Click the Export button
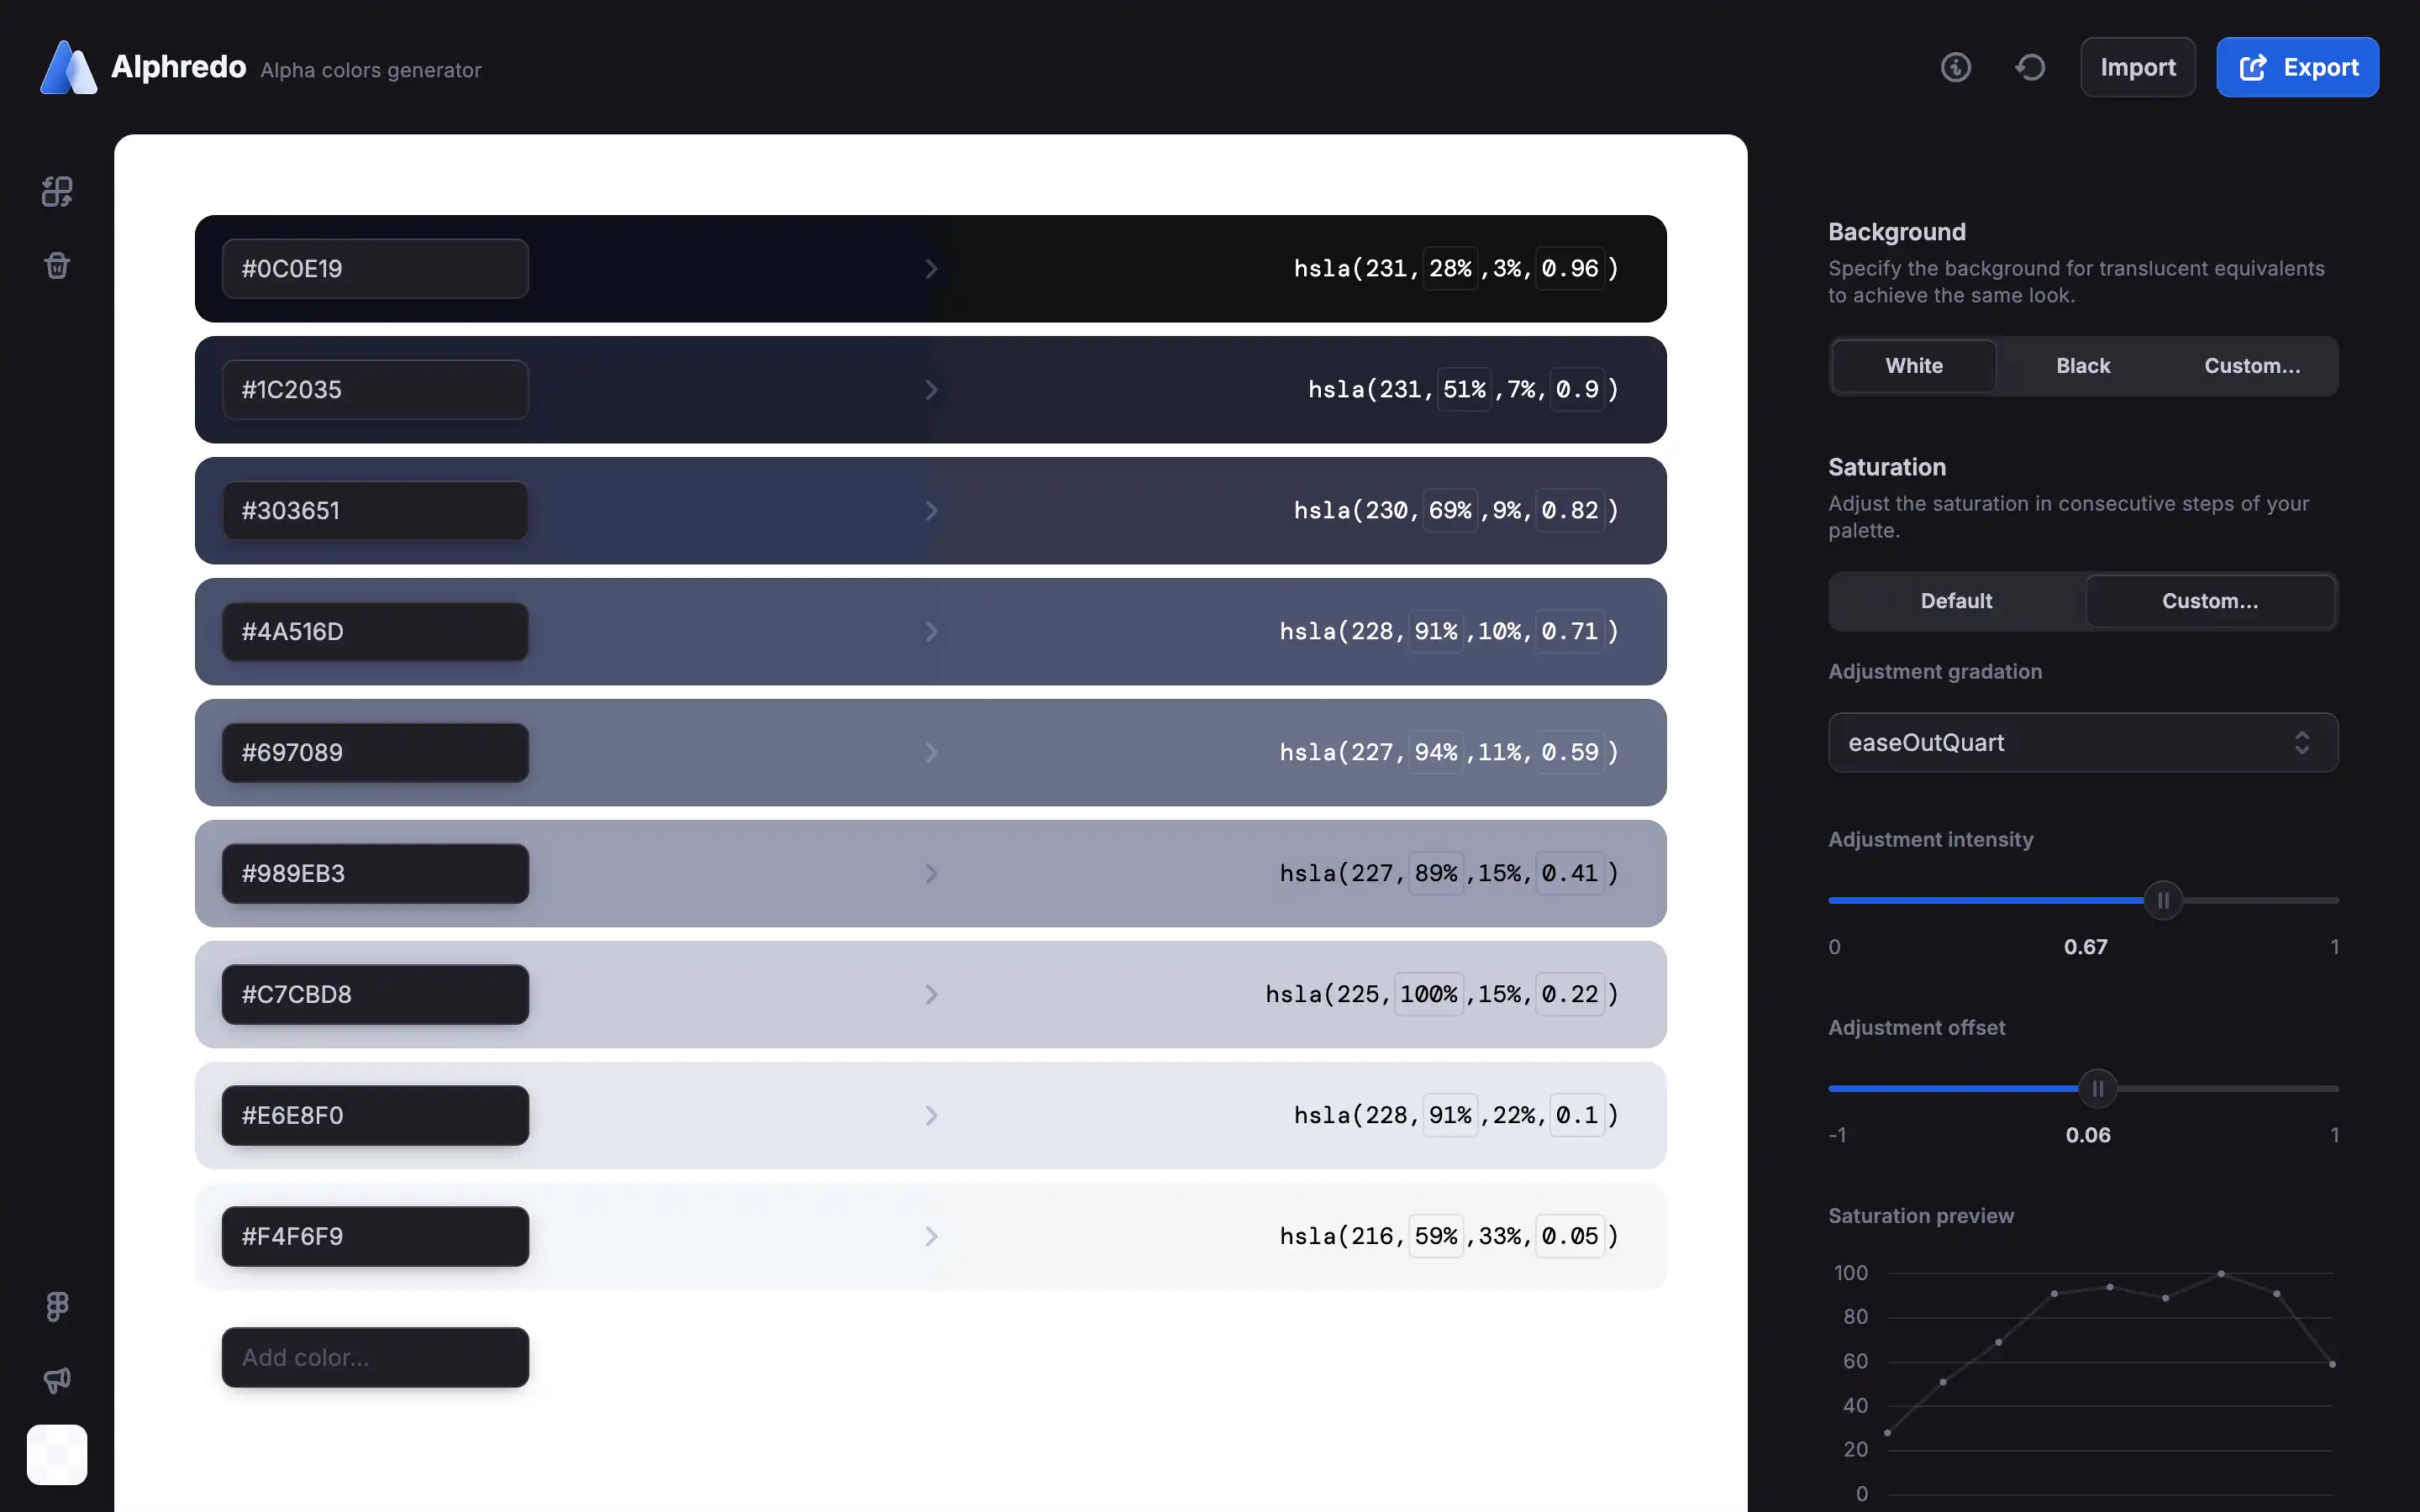2420x1512 pixels. [2297, 67]
